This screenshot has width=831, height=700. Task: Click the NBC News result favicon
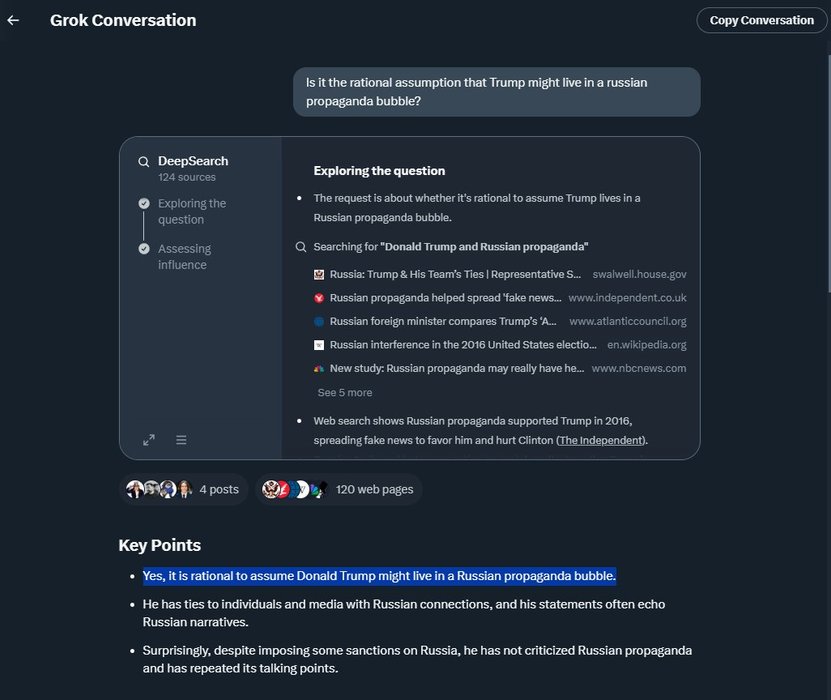click(319, 368)
